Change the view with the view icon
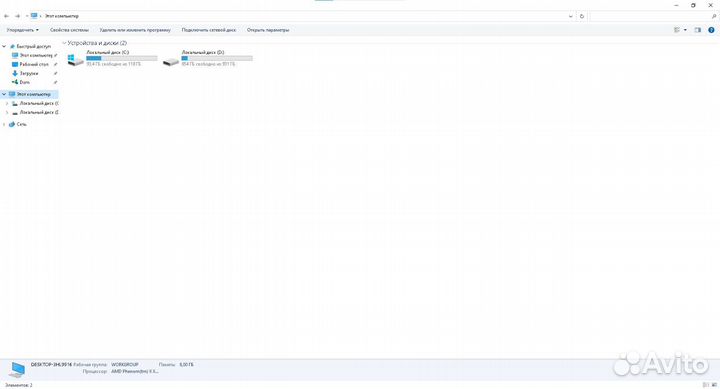This screenshot has height=389, width=720. pos(677,30)
